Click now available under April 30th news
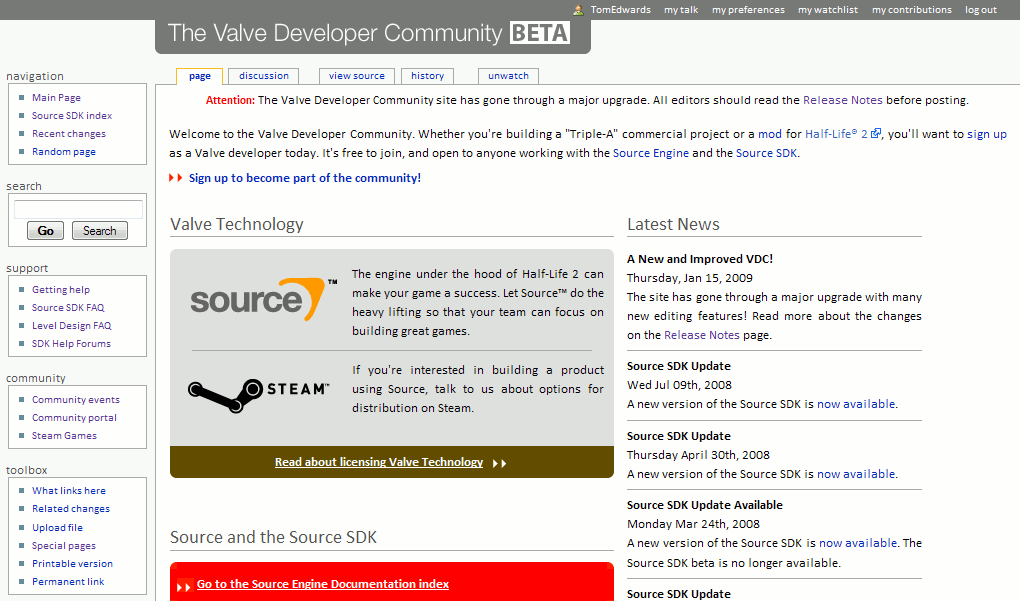 [856, 474]
